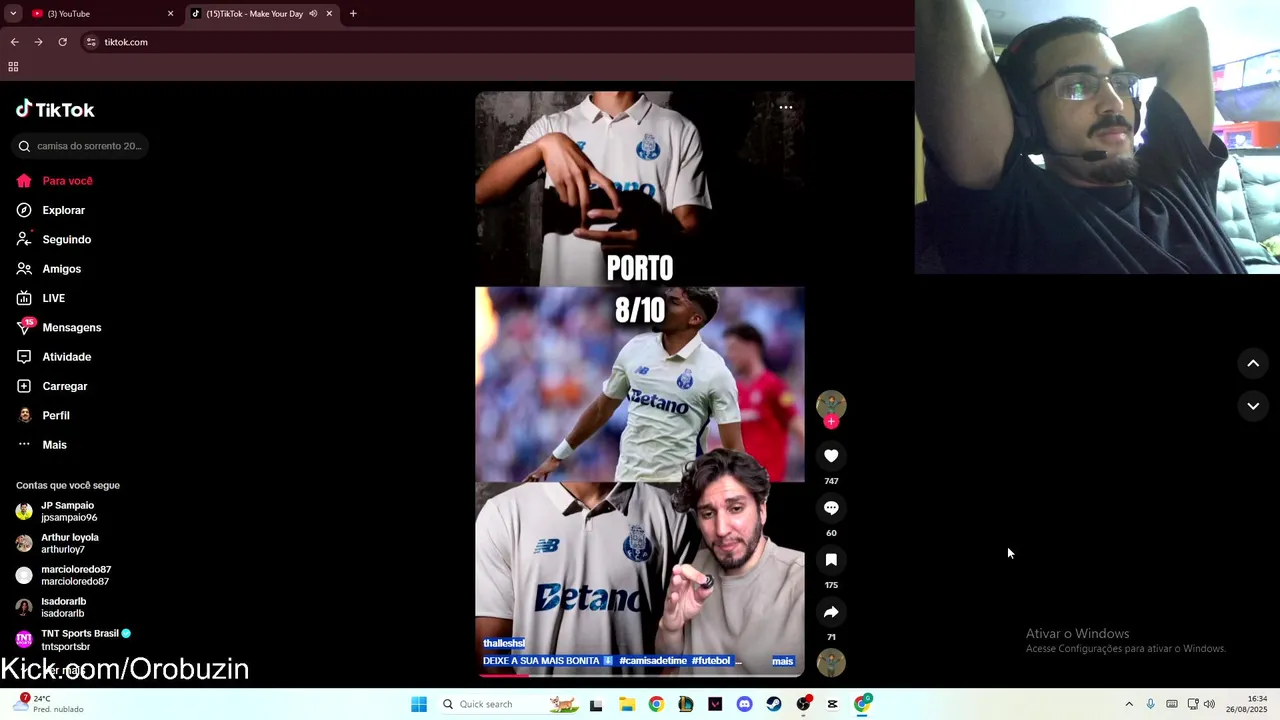The height and width of the screenshot is (720, 1280).
Task: Mute the TikTok tab audio icon
Action: 313,14
